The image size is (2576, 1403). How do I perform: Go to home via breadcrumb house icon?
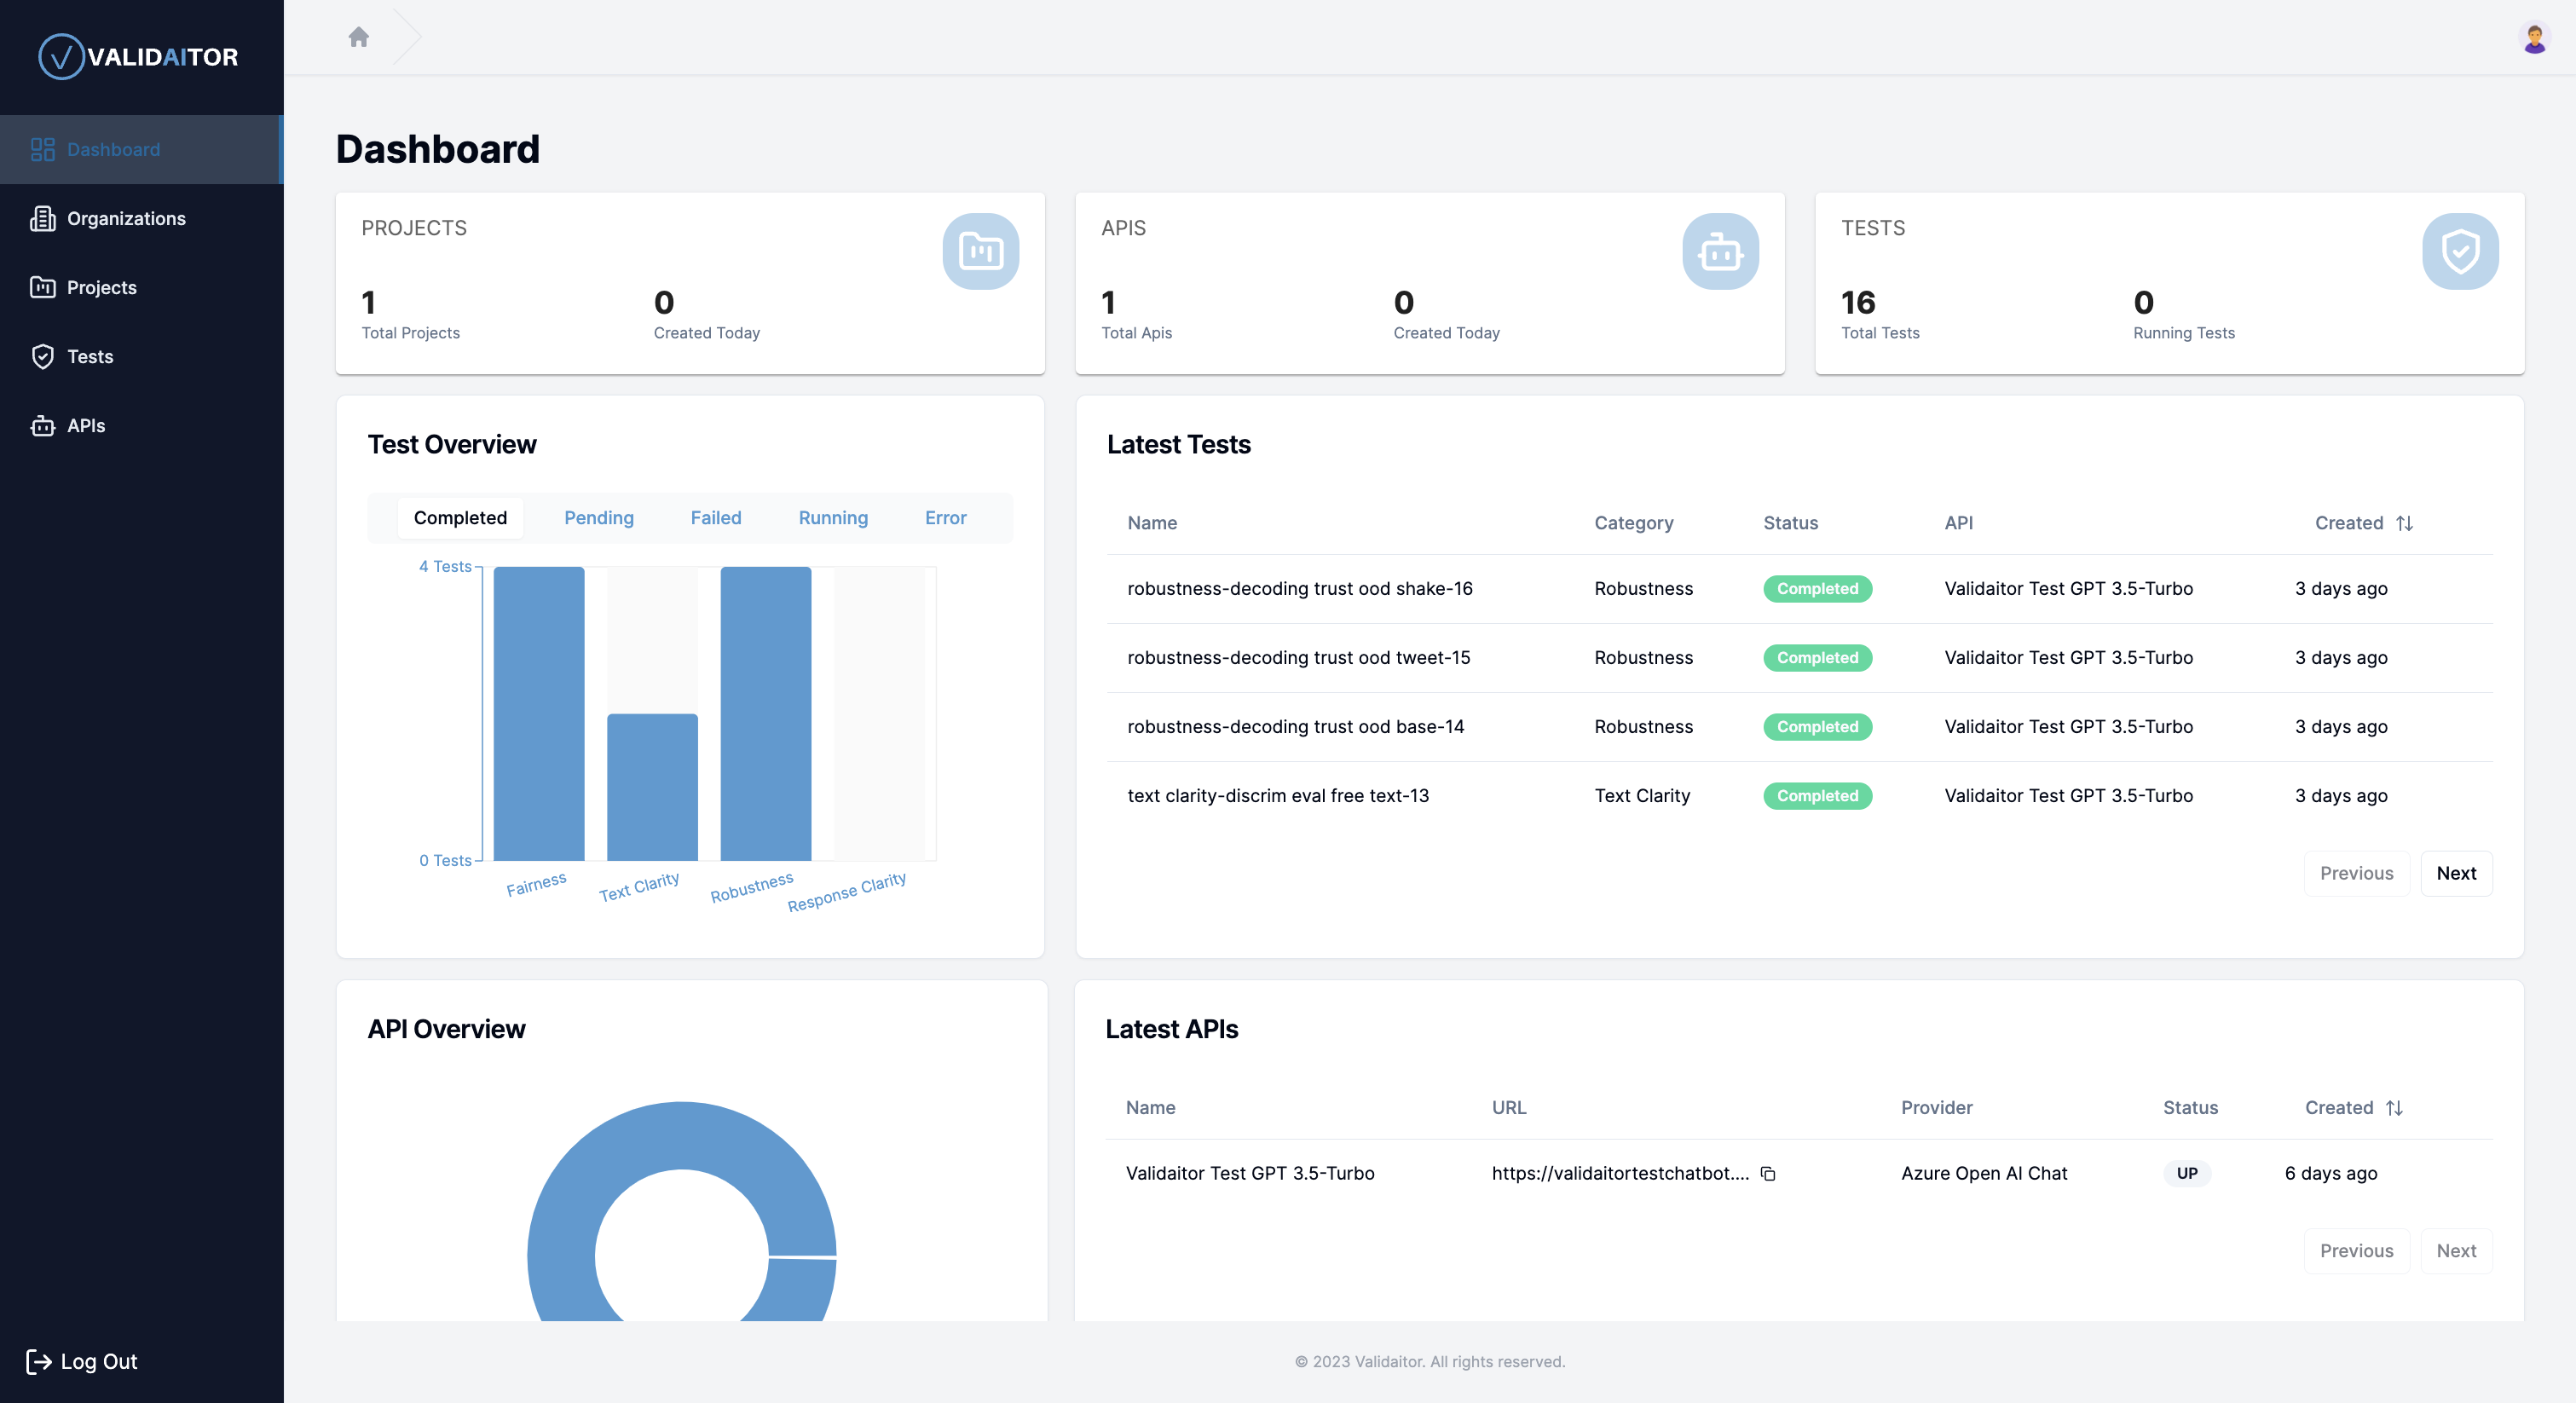[x=359, y=37]
